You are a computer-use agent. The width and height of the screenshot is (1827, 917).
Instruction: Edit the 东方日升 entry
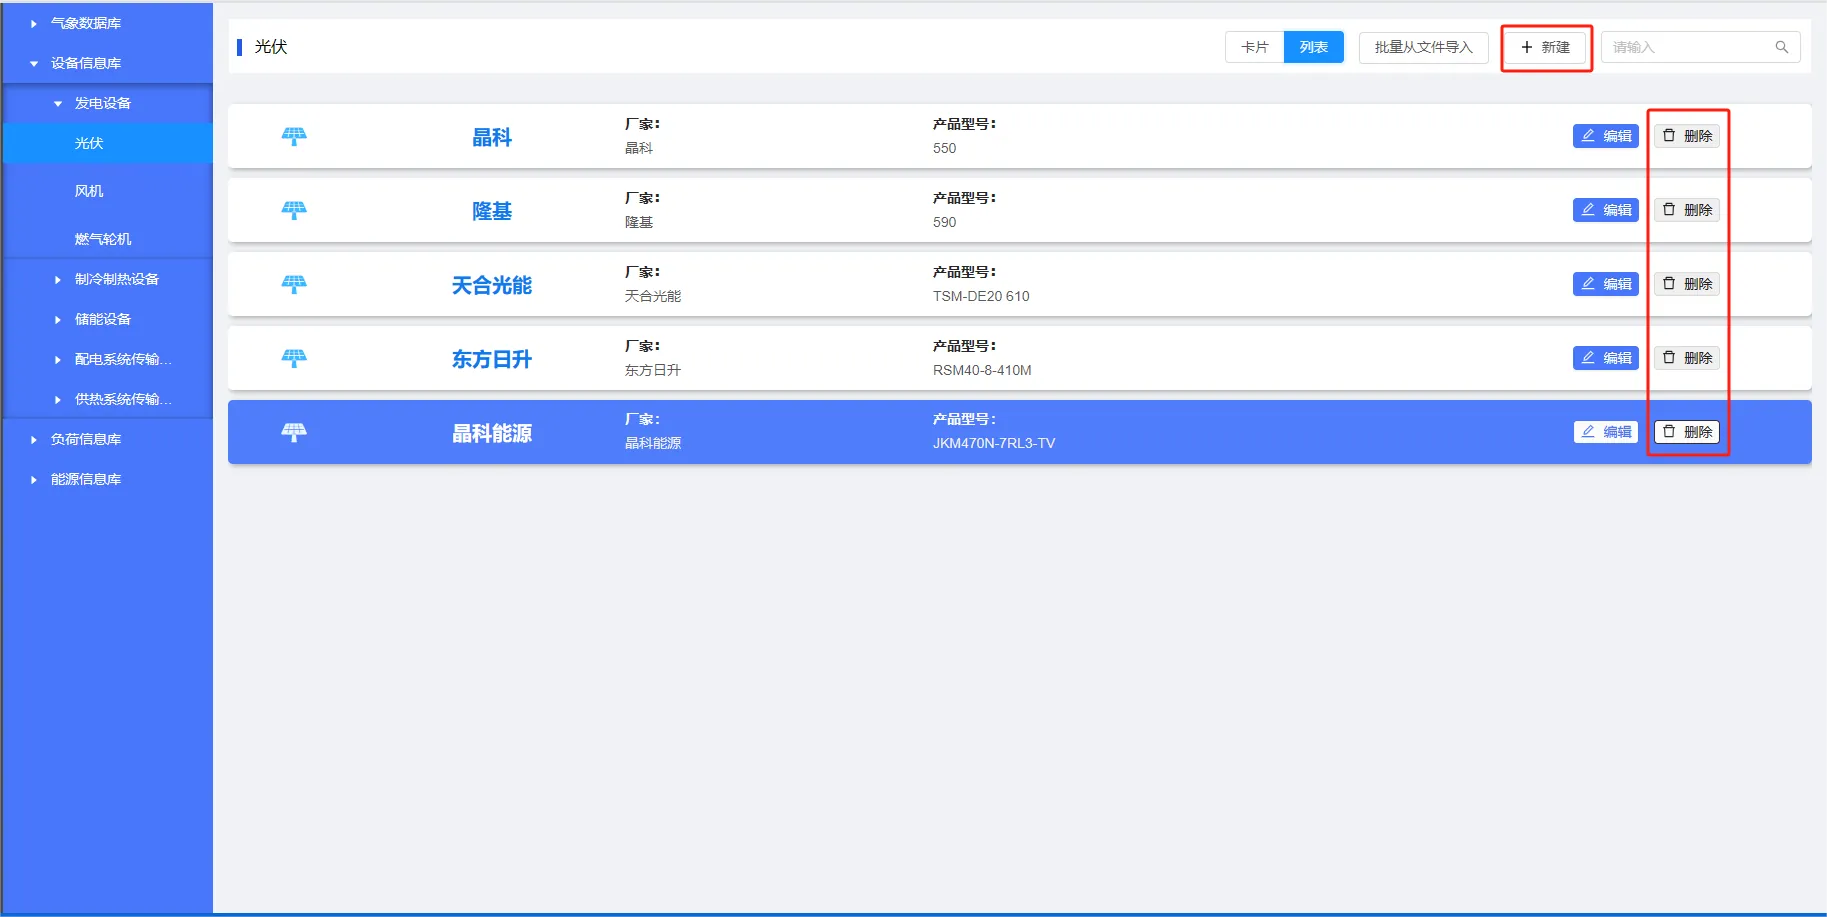pyautogui.click(x=1605, y=358)
